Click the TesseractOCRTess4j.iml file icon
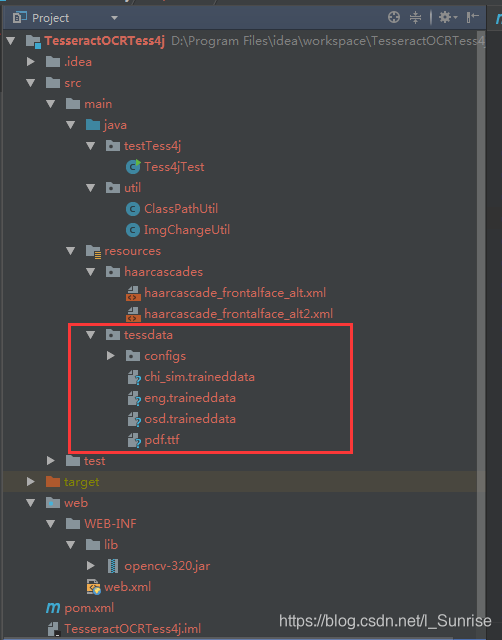This screenshot has height=640, width=502. [x=54, y=629]
